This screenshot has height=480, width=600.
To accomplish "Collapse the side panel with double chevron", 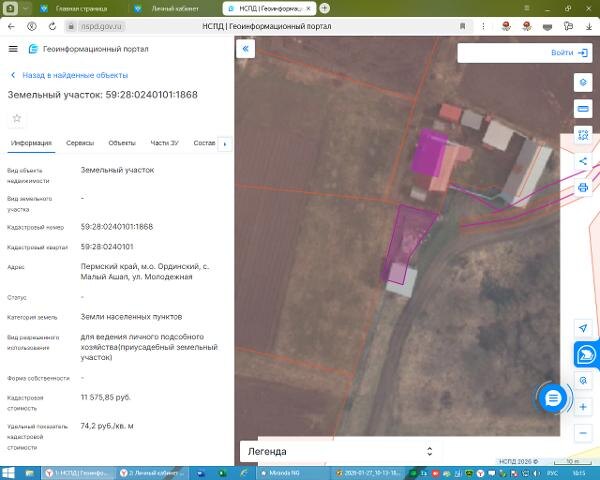I will click(246, 49).
